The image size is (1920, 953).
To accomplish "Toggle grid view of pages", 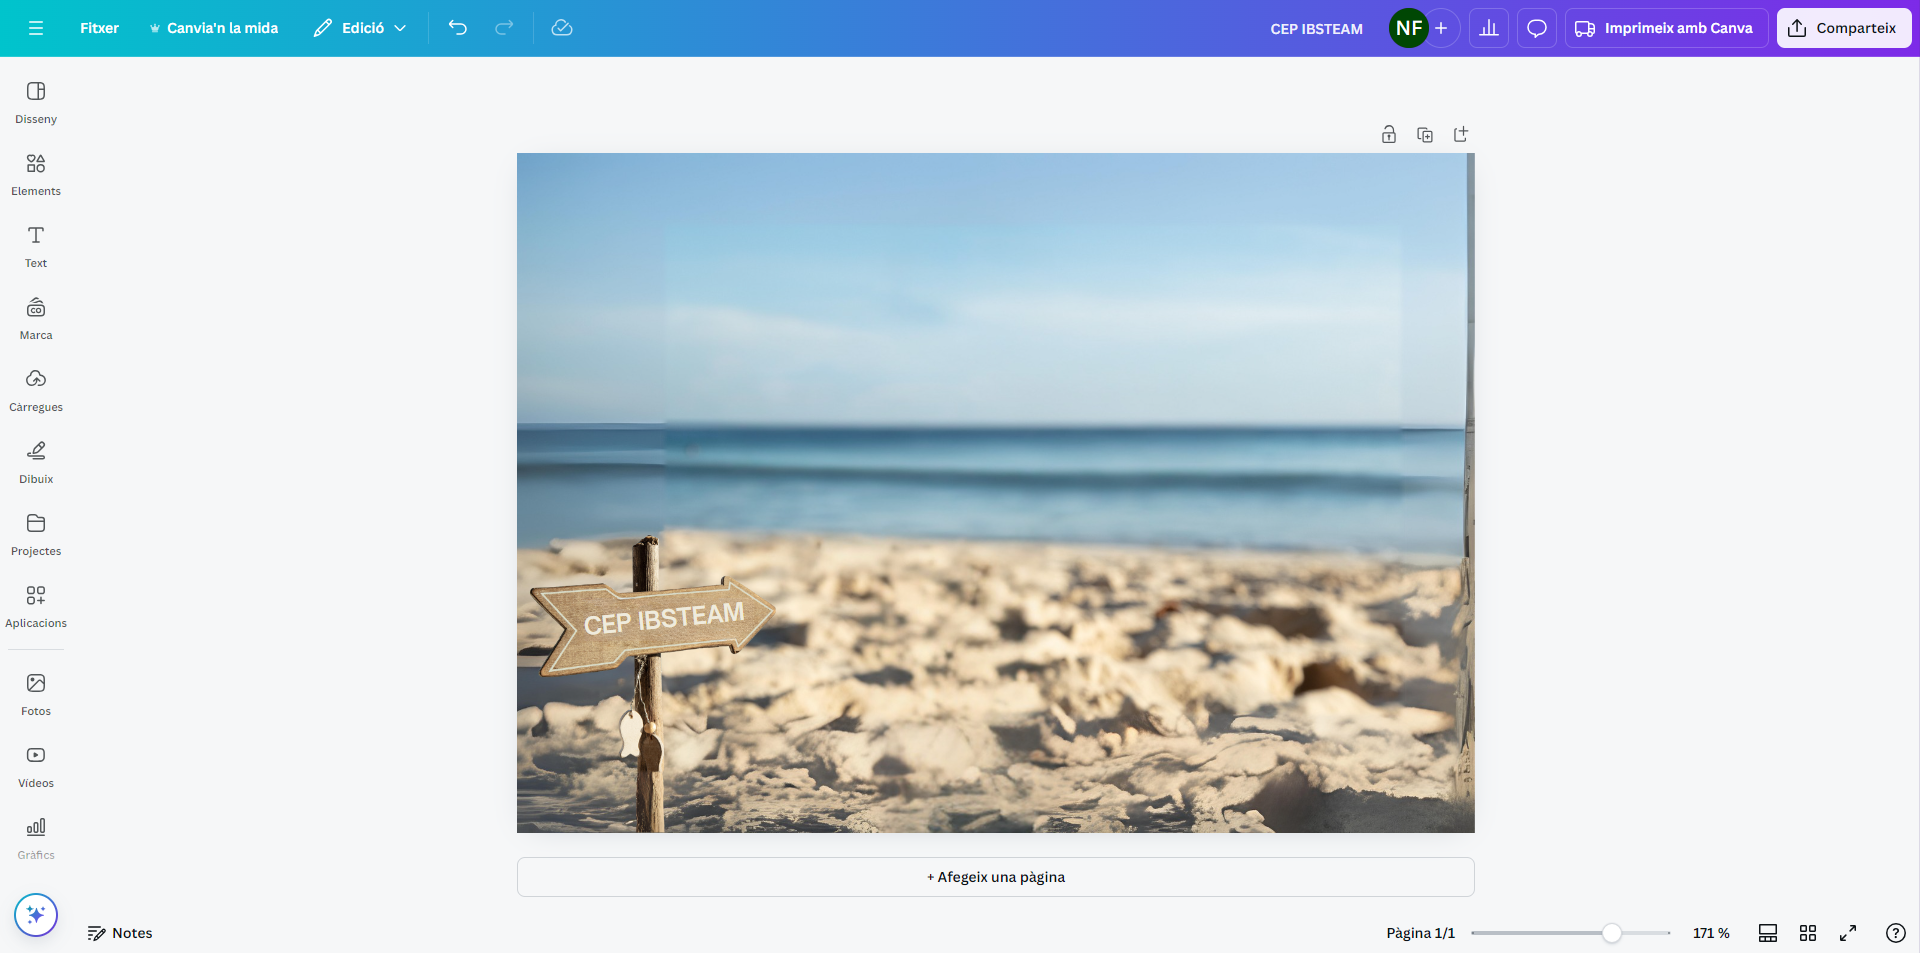I will (1808, 933).
